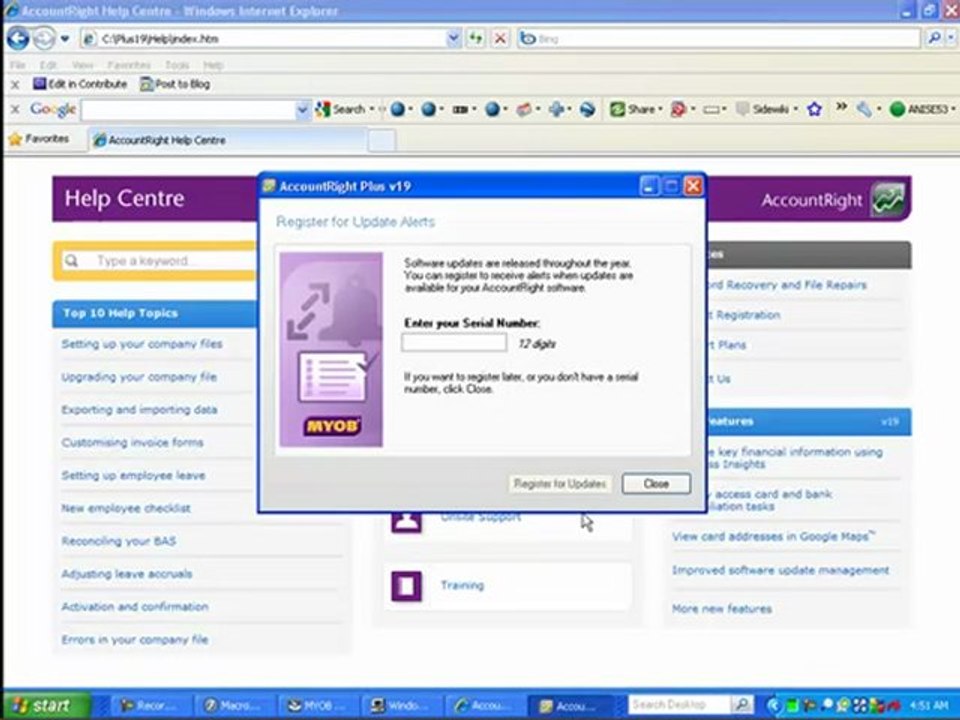Click the Google toolbar Search icon

[x=323, y=110]
